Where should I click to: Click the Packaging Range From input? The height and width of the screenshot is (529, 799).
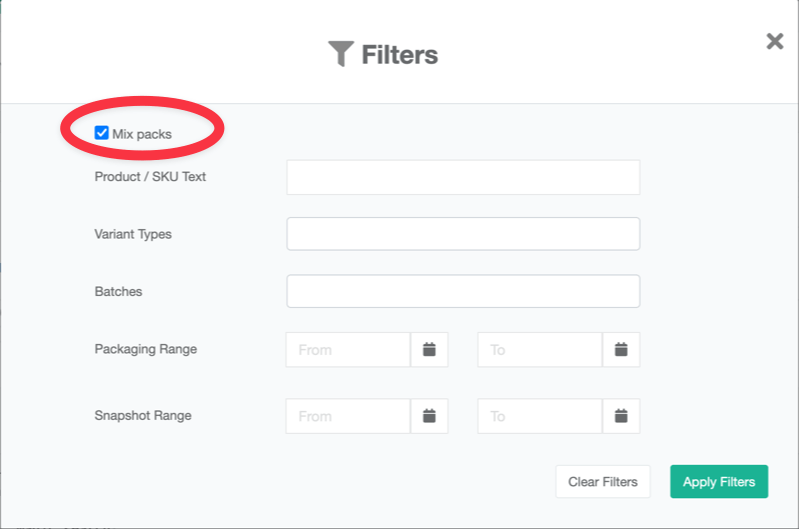pyautogui.click(x=348, y=350)
